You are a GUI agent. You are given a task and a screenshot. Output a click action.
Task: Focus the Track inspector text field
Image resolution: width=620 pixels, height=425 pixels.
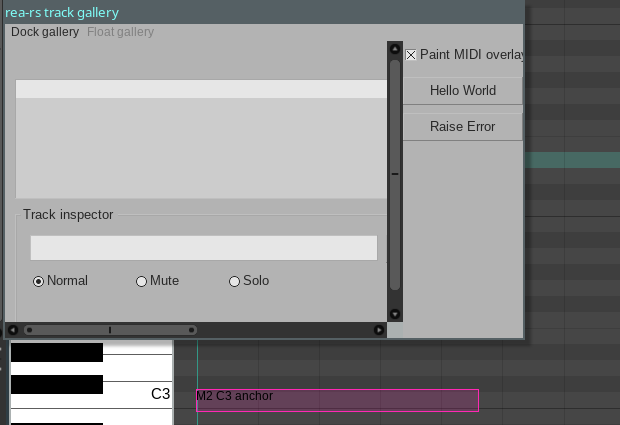[x=204, y=248]
